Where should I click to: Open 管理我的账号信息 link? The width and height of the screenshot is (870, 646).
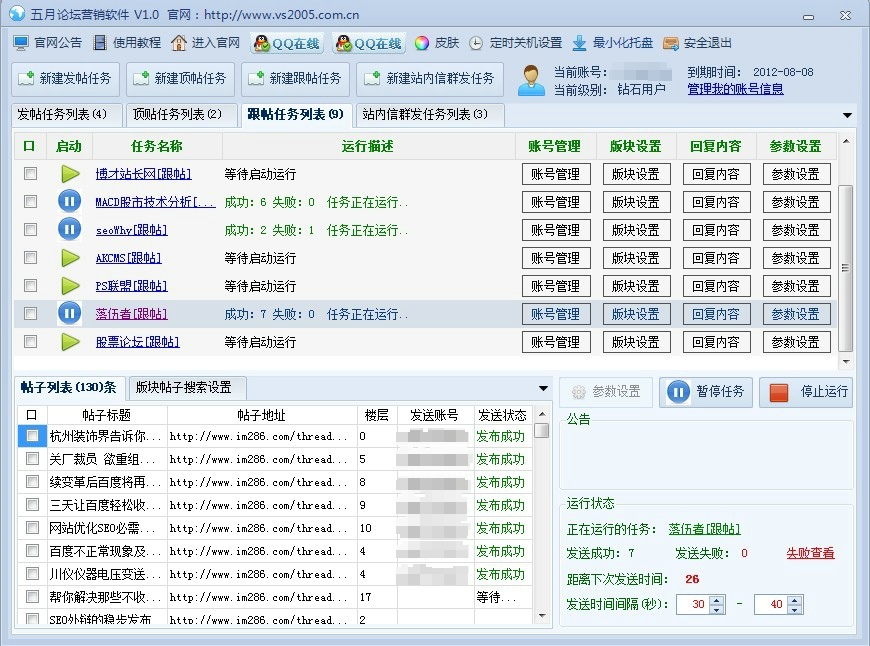(x=735, y=89)
